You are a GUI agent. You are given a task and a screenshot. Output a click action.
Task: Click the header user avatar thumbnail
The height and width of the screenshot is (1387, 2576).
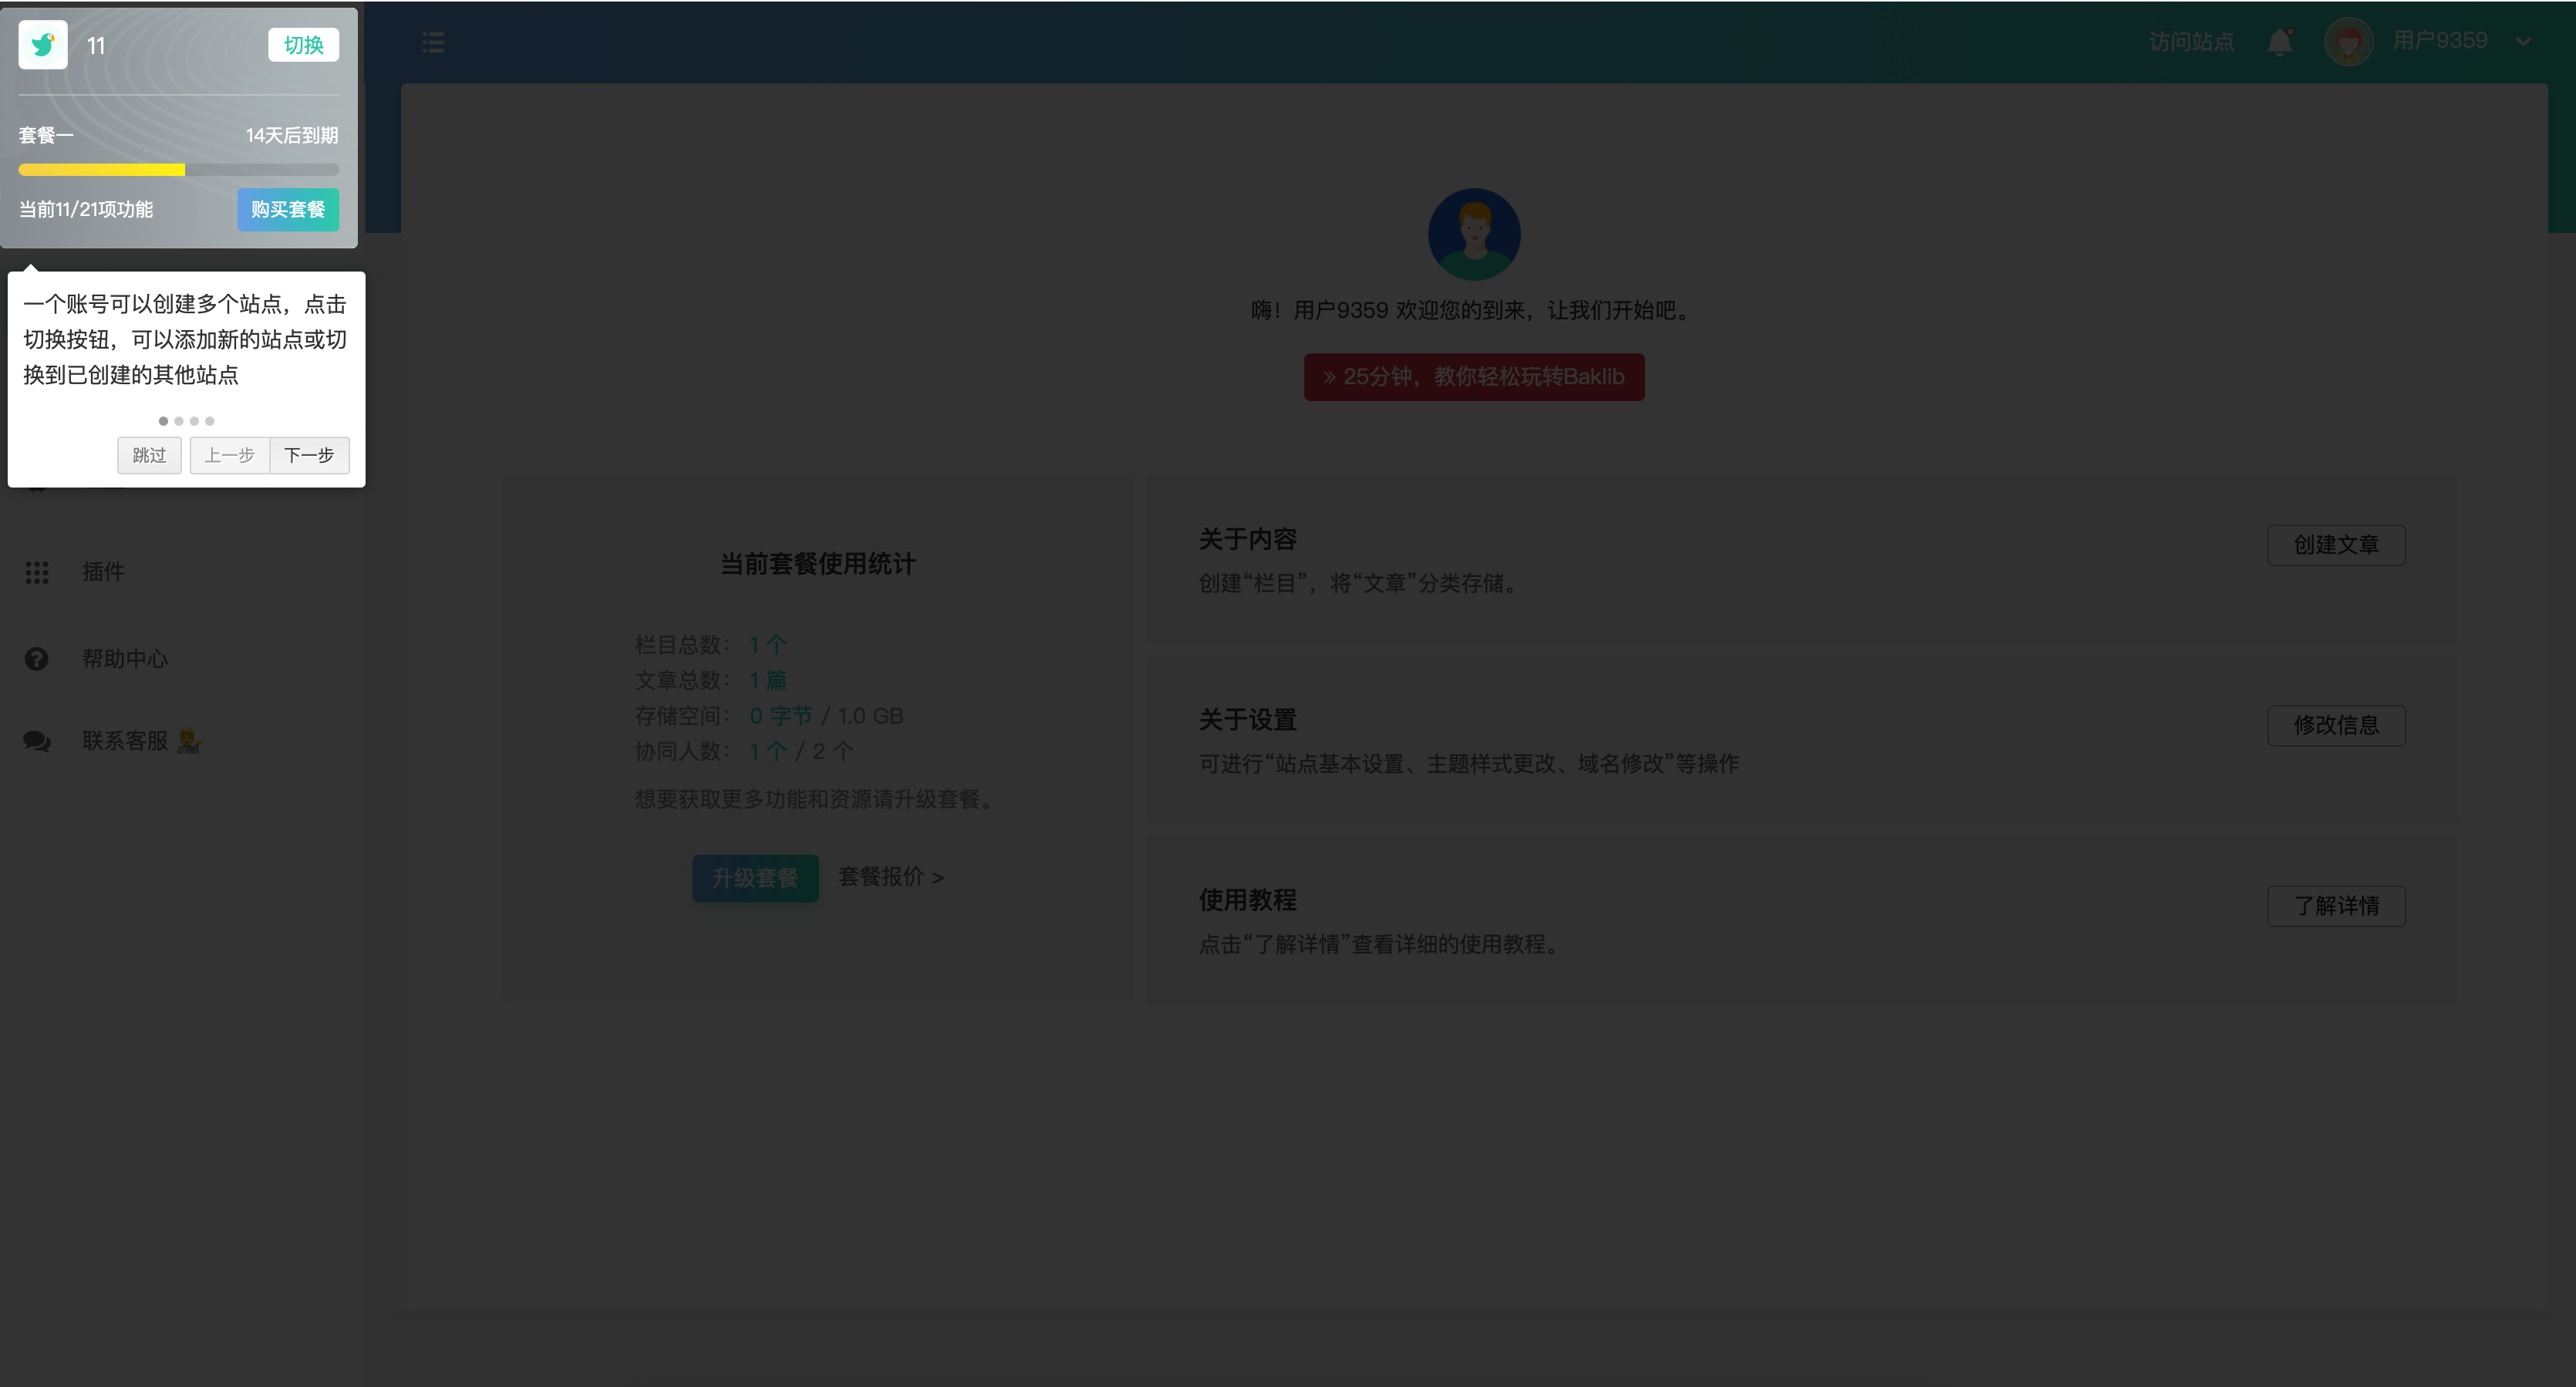pyautogui.click(x=2349, y=42)
